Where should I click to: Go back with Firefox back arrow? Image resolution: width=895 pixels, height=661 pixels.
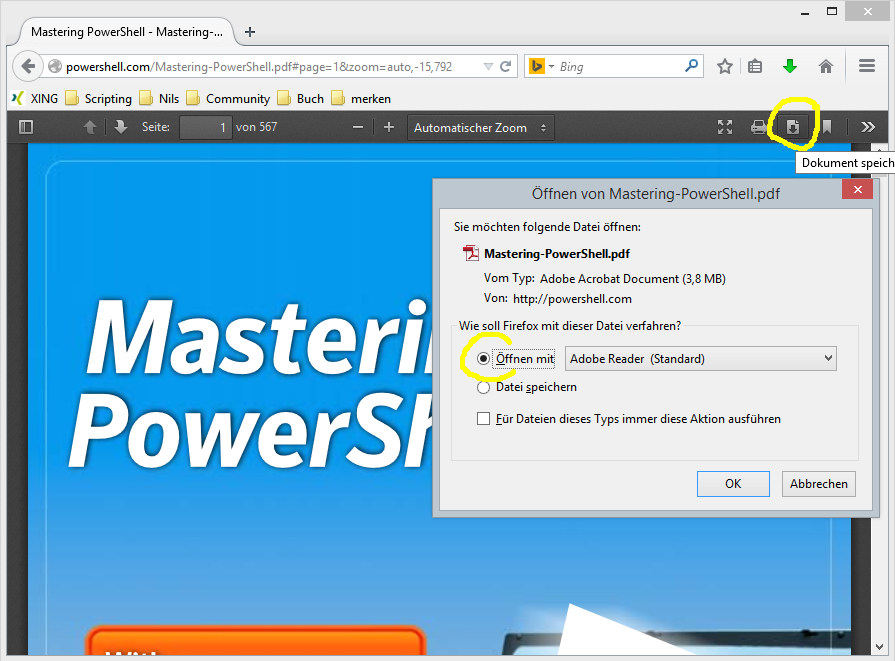pos(27,67)
